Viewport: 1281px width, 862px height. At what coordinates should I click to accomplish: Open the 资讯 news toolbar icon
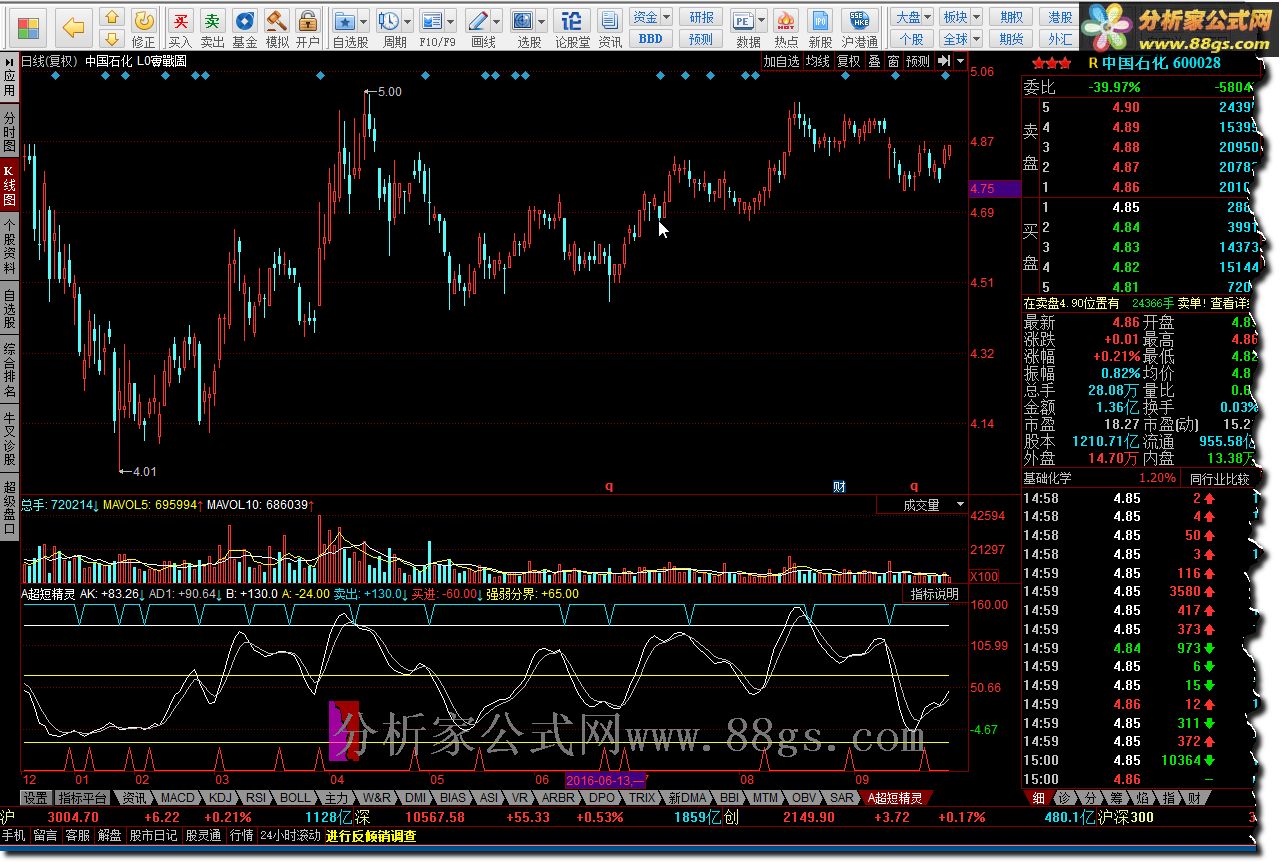pos(610,27)
